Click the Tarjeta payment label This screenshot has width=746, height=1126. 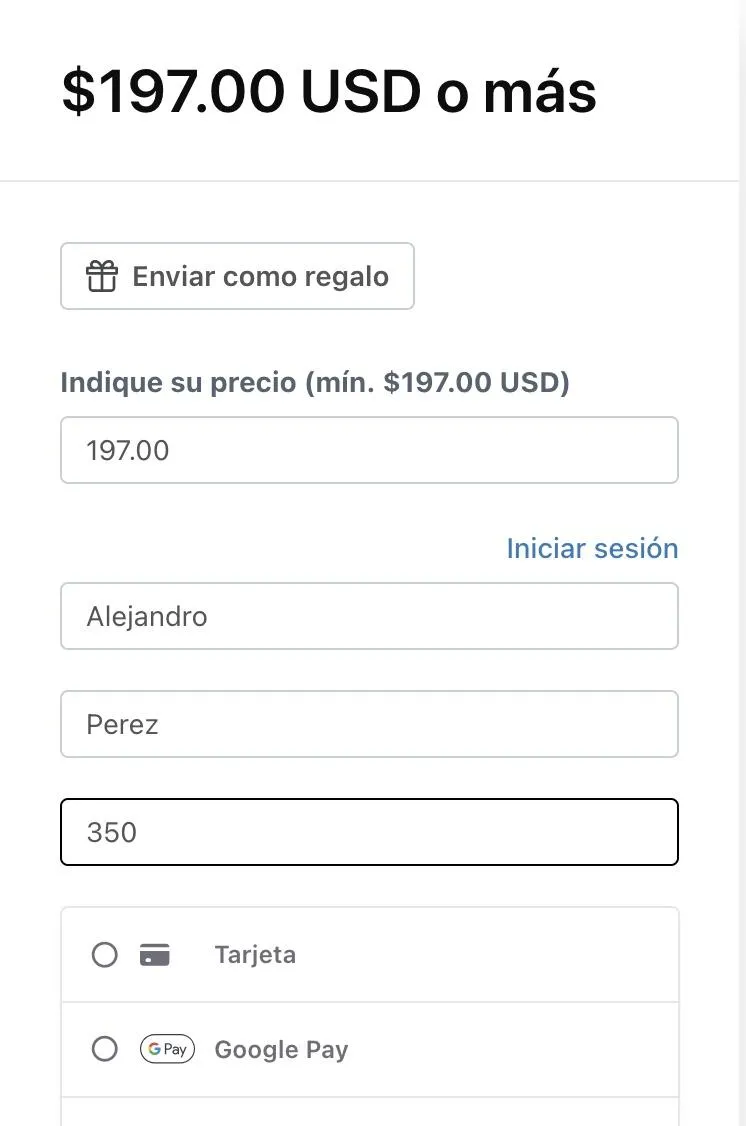point(255,955)
